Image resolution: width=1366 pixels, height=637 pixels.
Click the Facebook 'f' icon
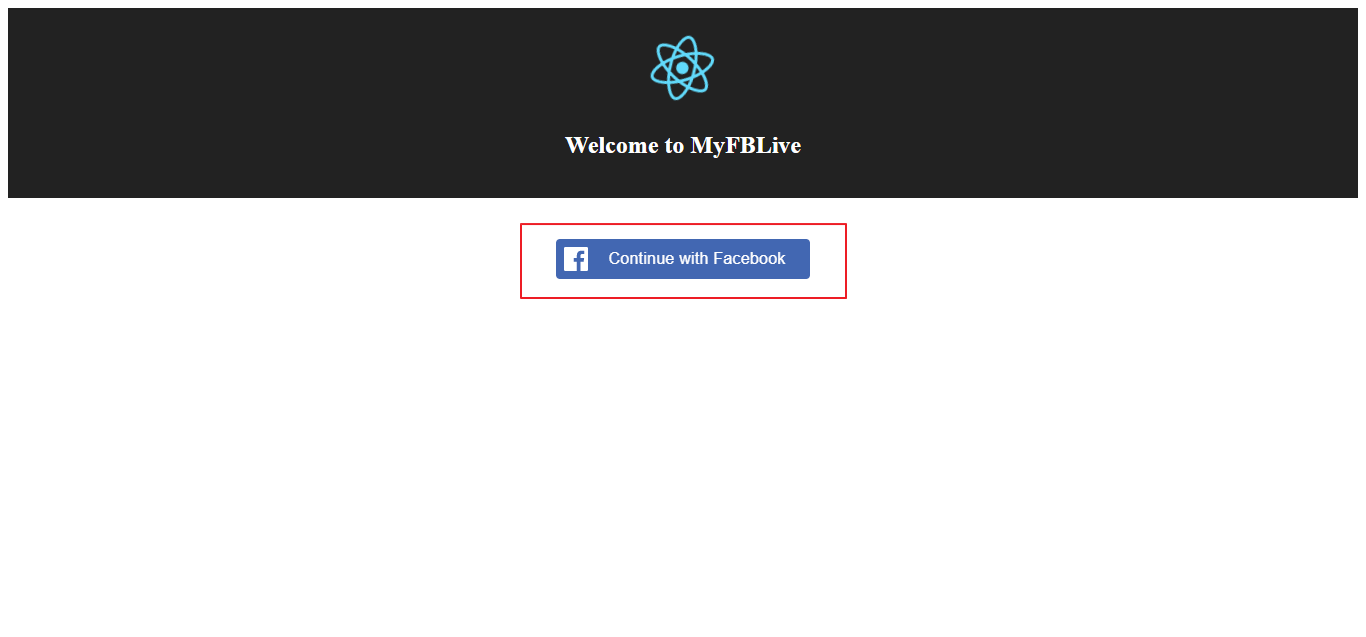[576, 259]
